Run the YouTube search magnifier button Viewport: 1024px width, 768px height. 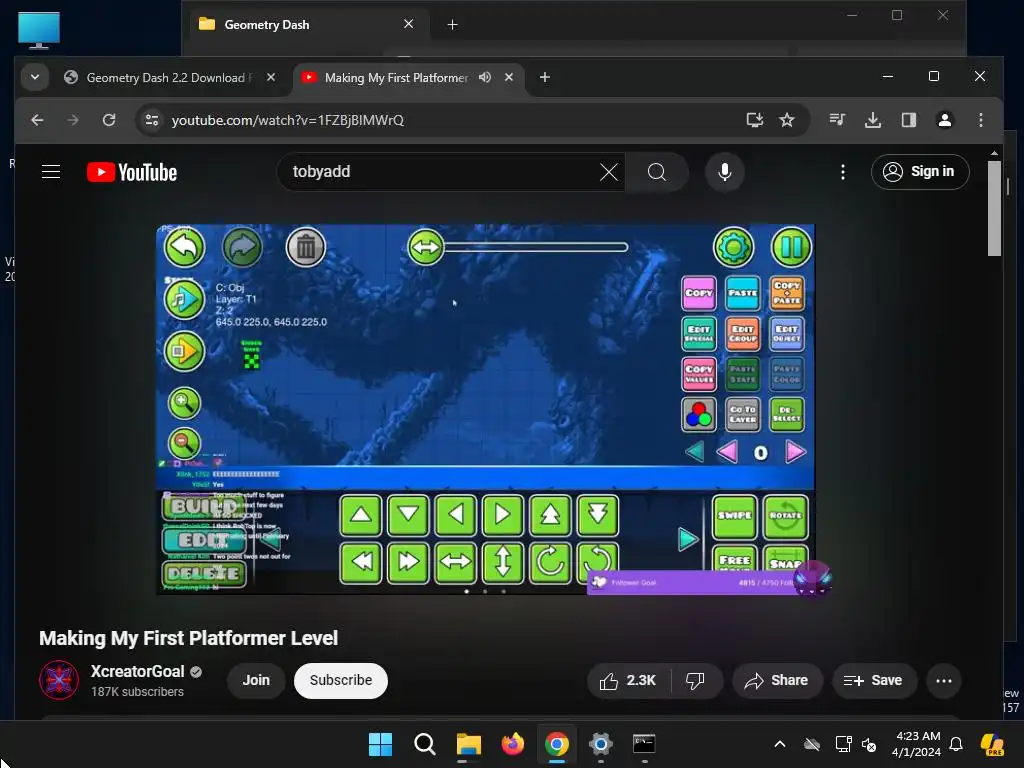tap(656, 172)
